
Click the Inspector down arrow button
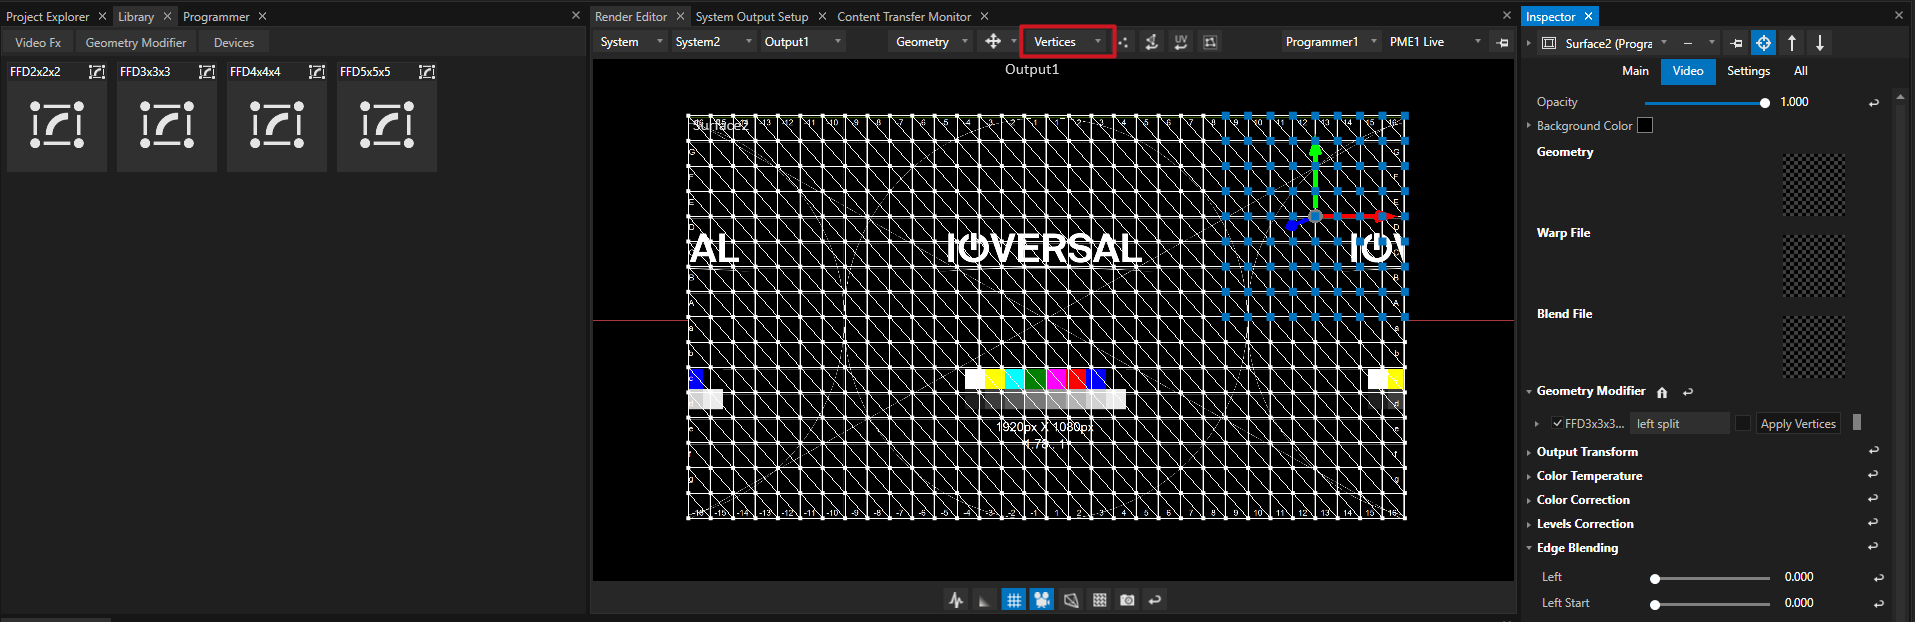(x=1820, y=43)
